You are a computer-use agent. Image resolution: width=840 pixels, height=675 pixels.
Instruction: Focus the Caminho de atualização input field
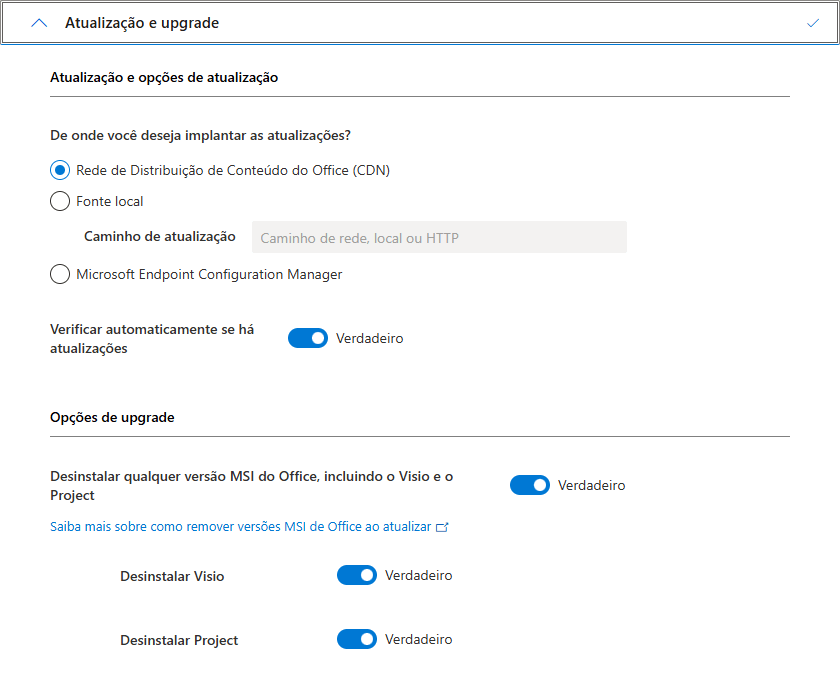point(439,237)
